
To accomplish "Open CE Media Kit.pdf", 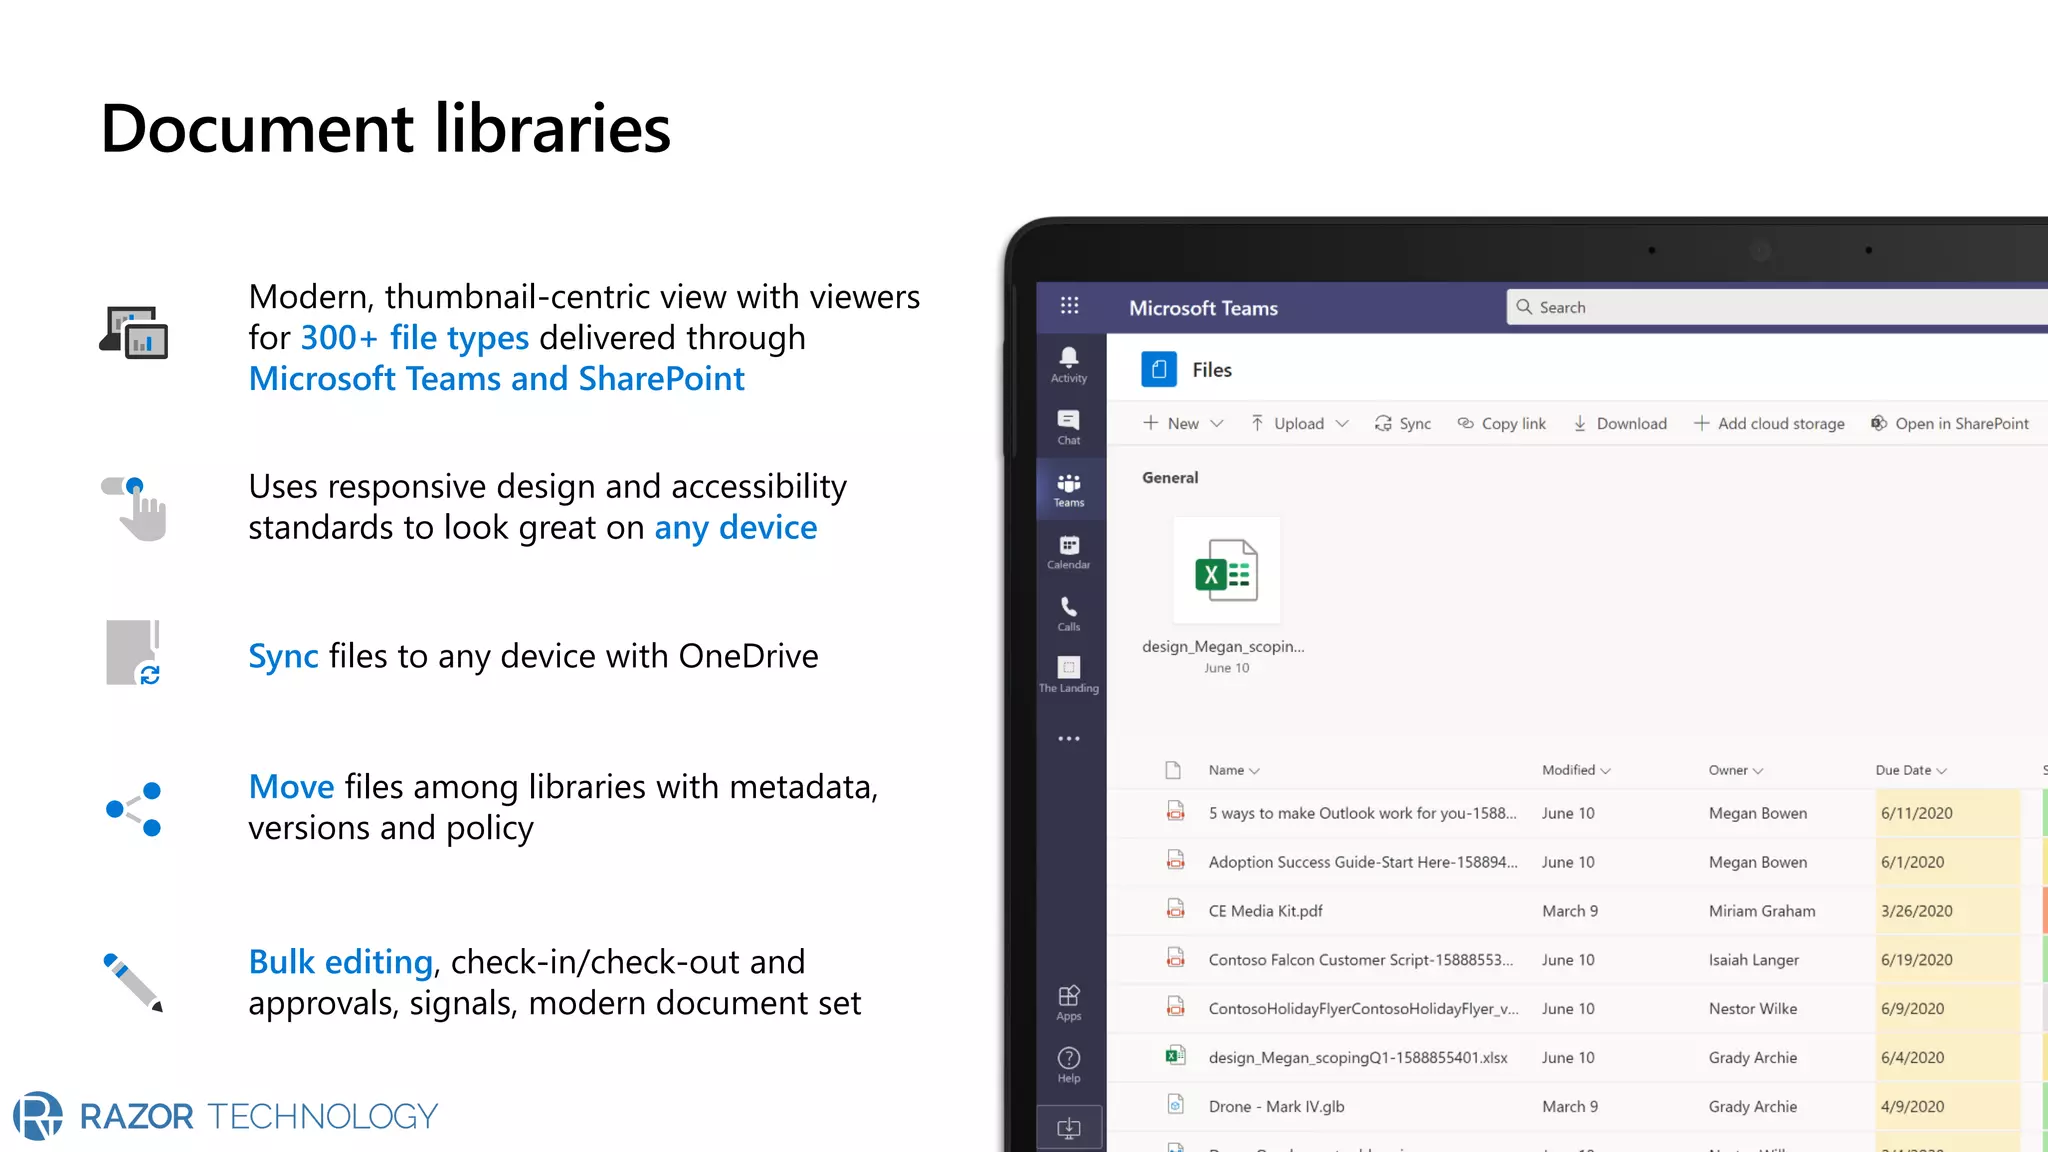I will pyautogui.click(x=1265, y=911).
